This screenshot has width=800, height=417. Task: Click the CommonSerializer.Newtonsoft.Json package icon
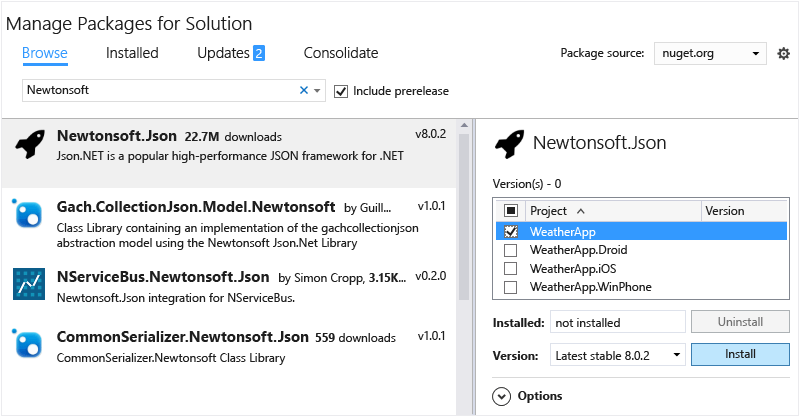pos(28,344)
